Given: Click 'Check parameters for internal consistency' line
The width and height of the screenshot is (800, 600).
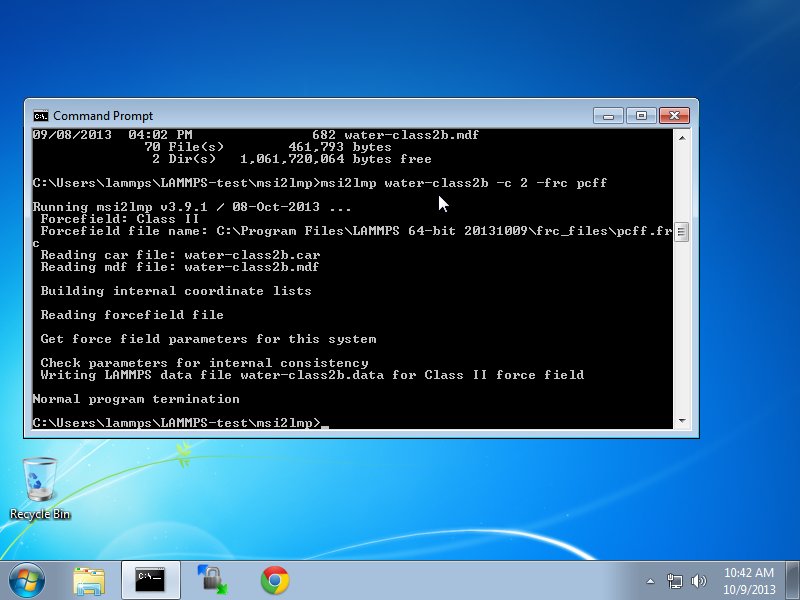Looking at the screenshot, I should [x=205, y=363].
